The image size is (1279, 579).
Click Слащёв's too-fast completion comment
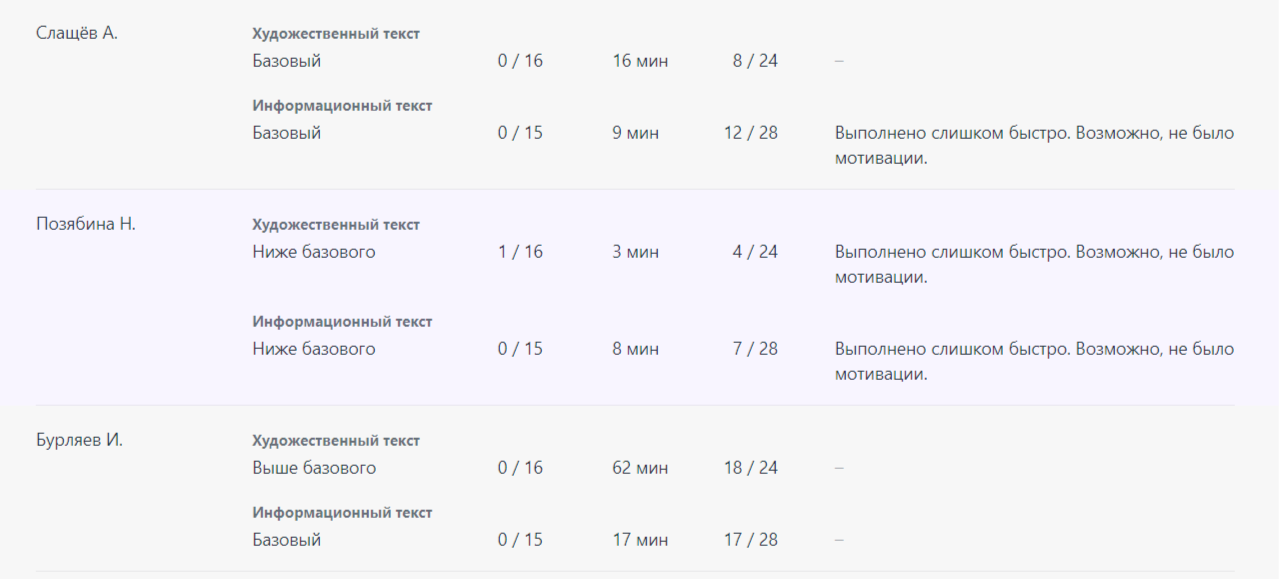[1034, 146]
